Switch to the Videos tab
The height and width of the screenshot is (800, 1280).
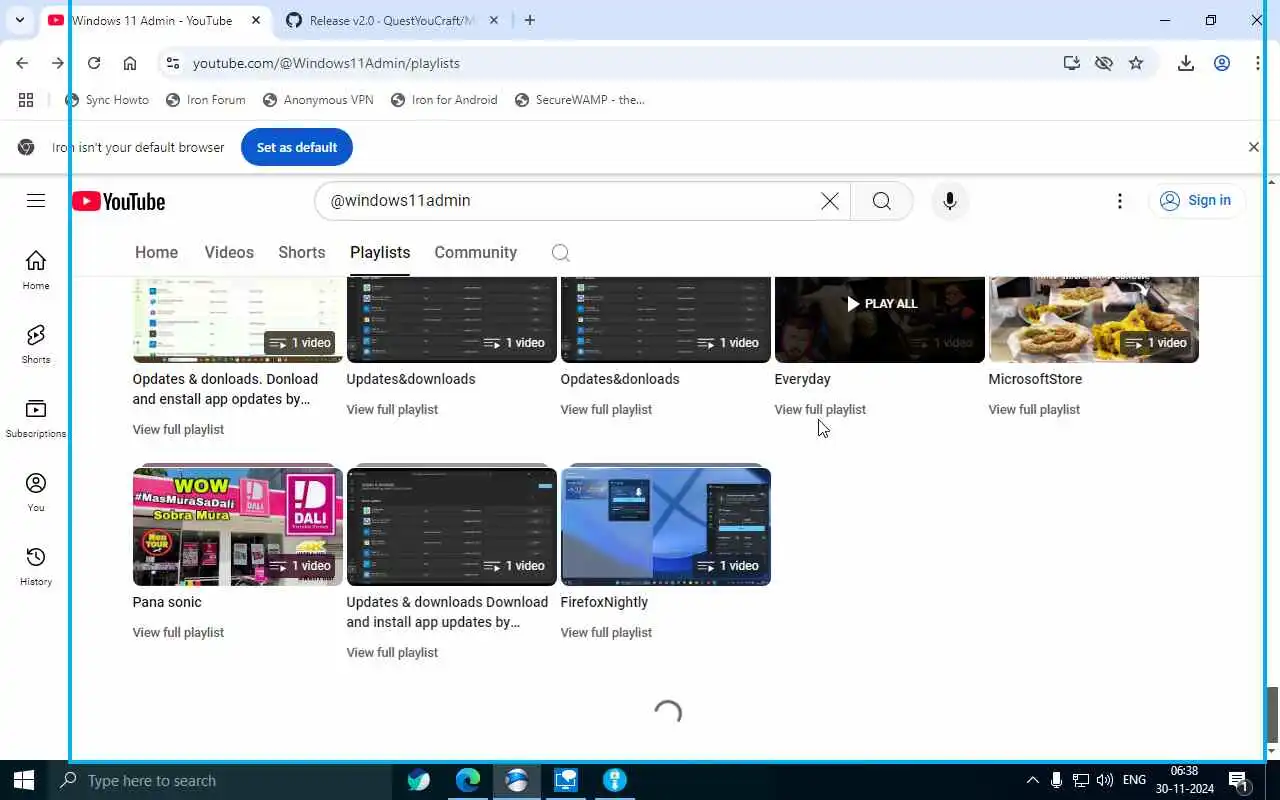point(229,252)
